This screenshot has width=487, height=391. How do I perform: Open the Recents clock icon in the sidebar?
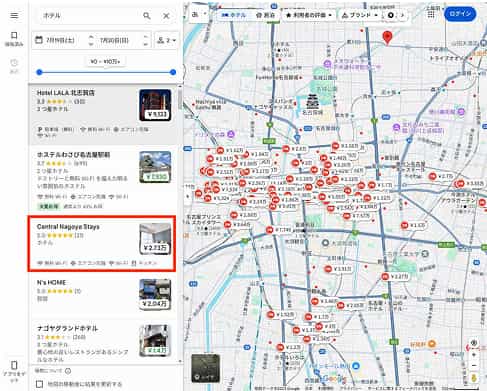pyautogui.click(x=14, y=63)
